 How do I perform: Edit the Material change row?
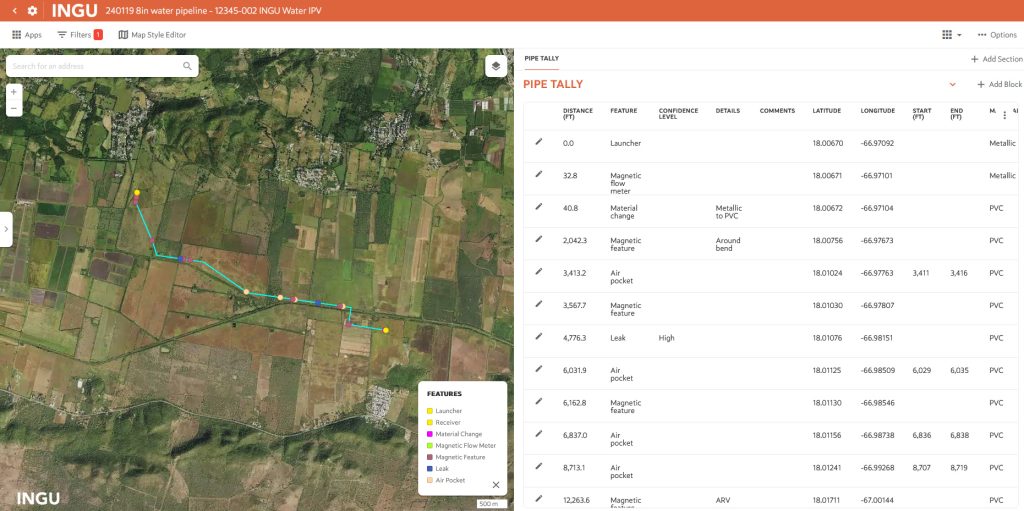[539, 206]
